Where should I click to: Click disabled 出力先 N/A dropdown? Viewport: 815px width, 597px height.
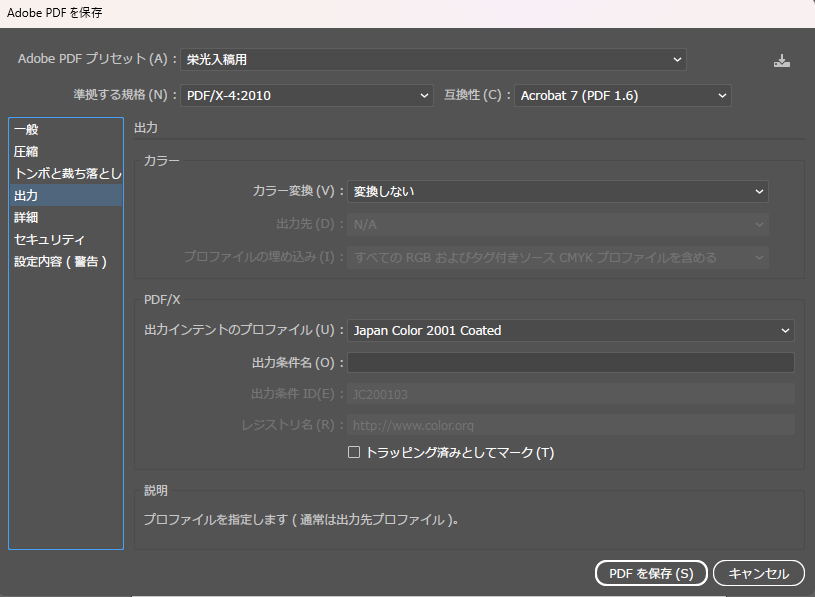coord(558,224)
